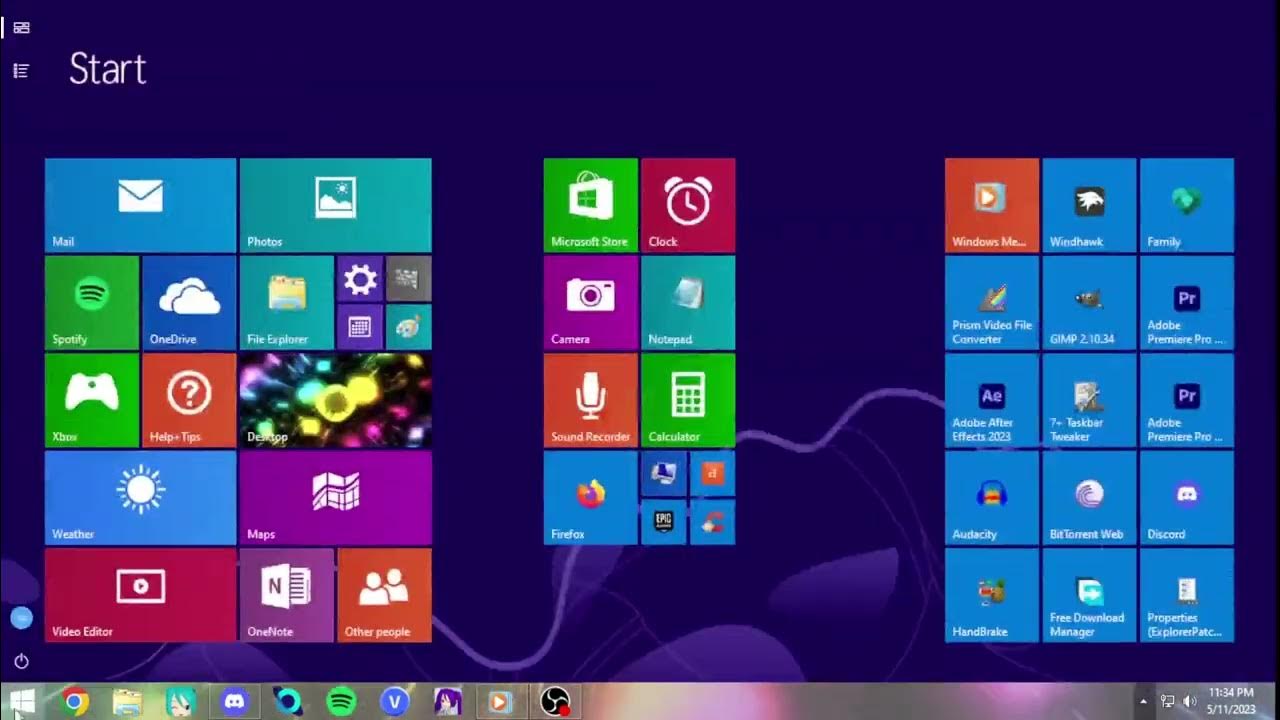Open the Help+Tips tile
Screen dimensions: 1280x720
(189, 400)
